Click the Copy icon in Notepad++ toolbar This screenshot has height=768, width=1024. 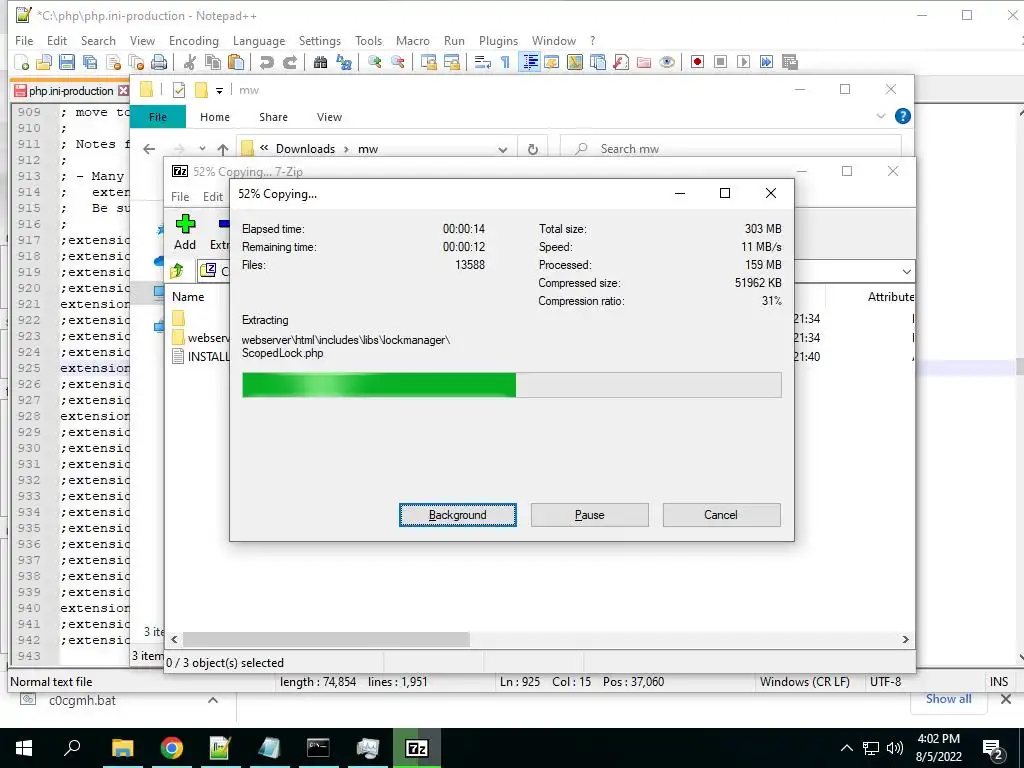click(213, 62)
